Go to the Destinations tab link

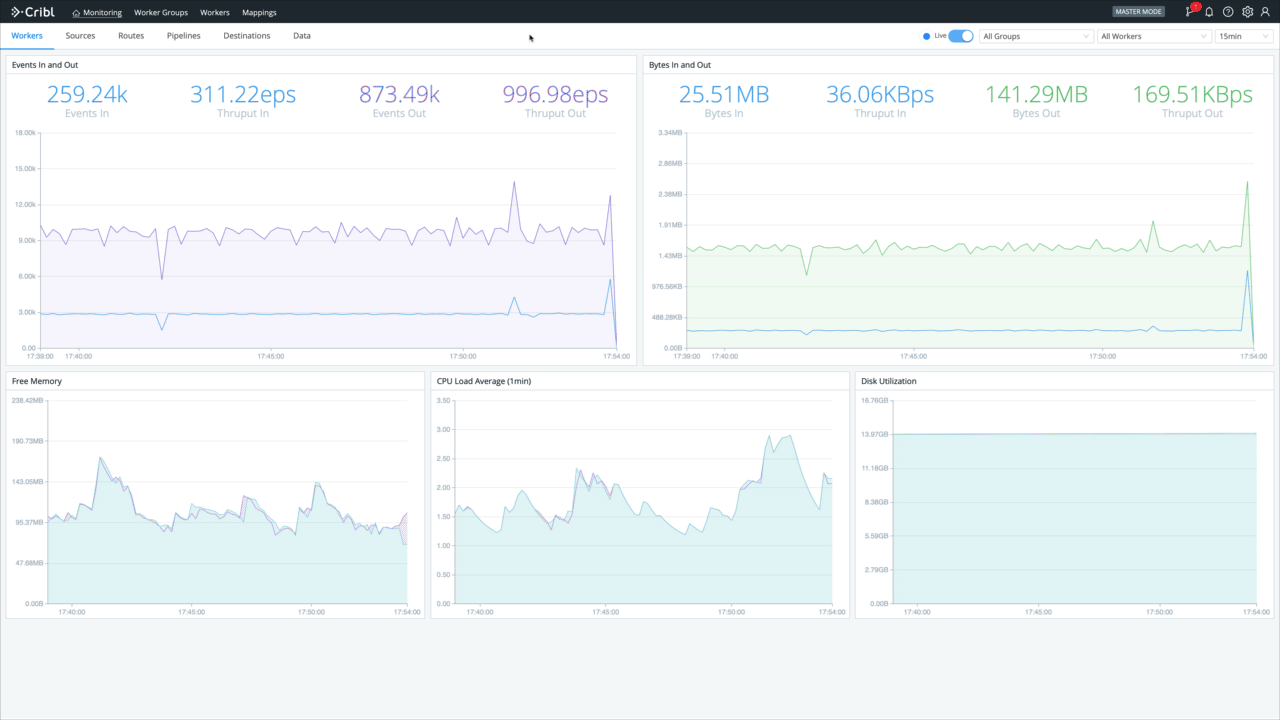246,35
